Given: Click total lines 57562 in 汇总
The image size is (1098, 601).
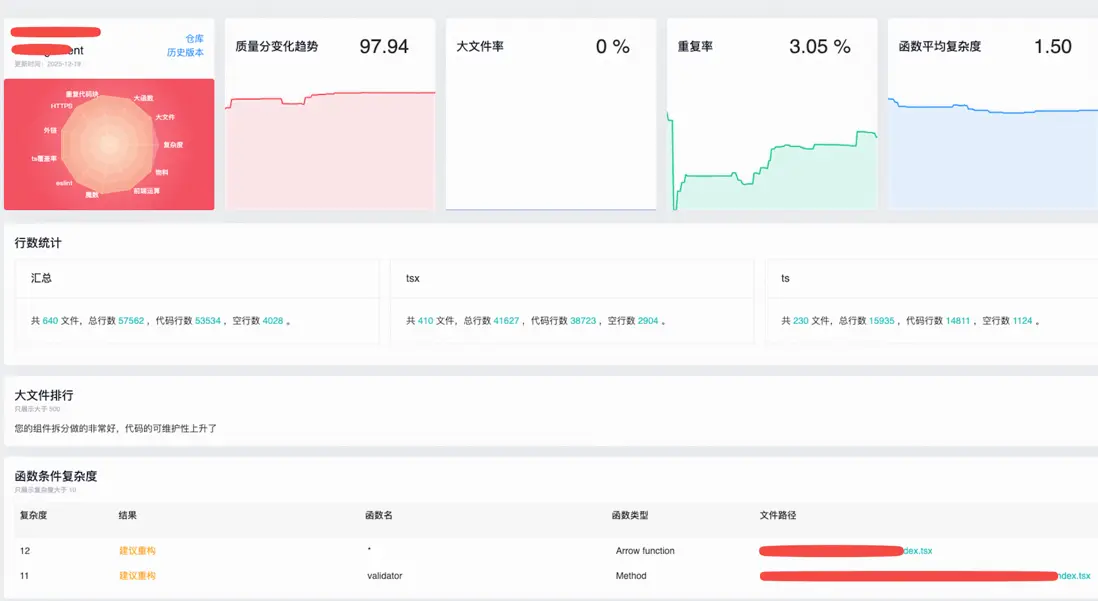Looking at the screenshot, I should tap(131, 321).
